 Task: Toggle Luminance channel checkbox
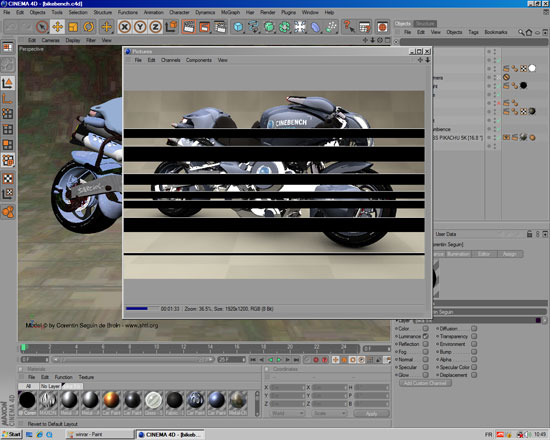click(425, 336)
